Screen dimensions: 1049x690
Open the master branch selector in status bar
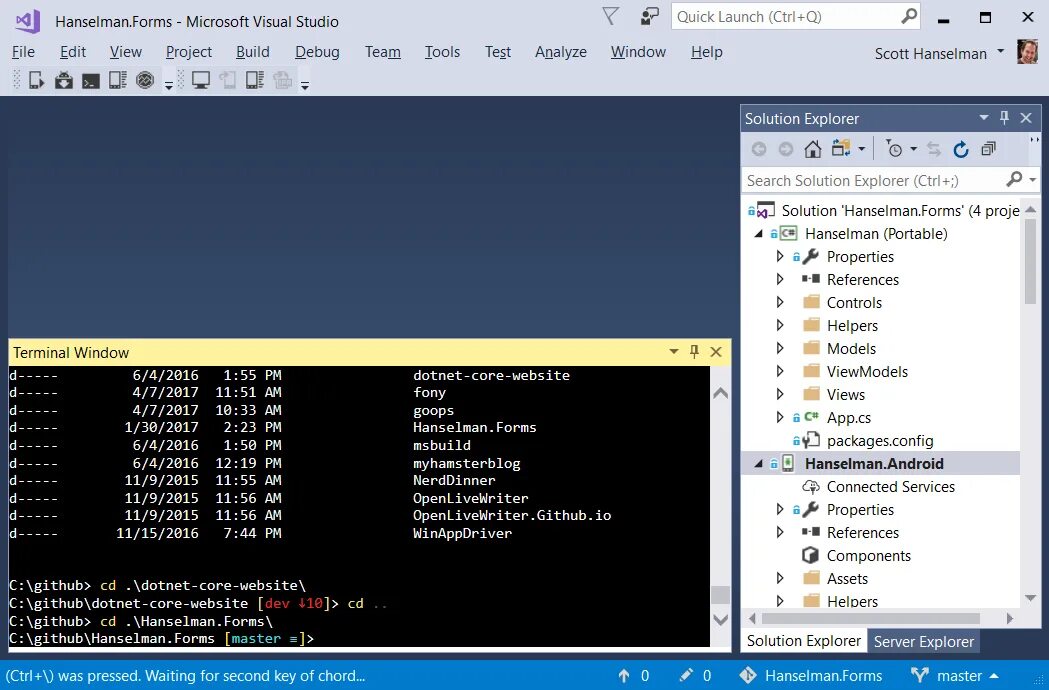955,675
